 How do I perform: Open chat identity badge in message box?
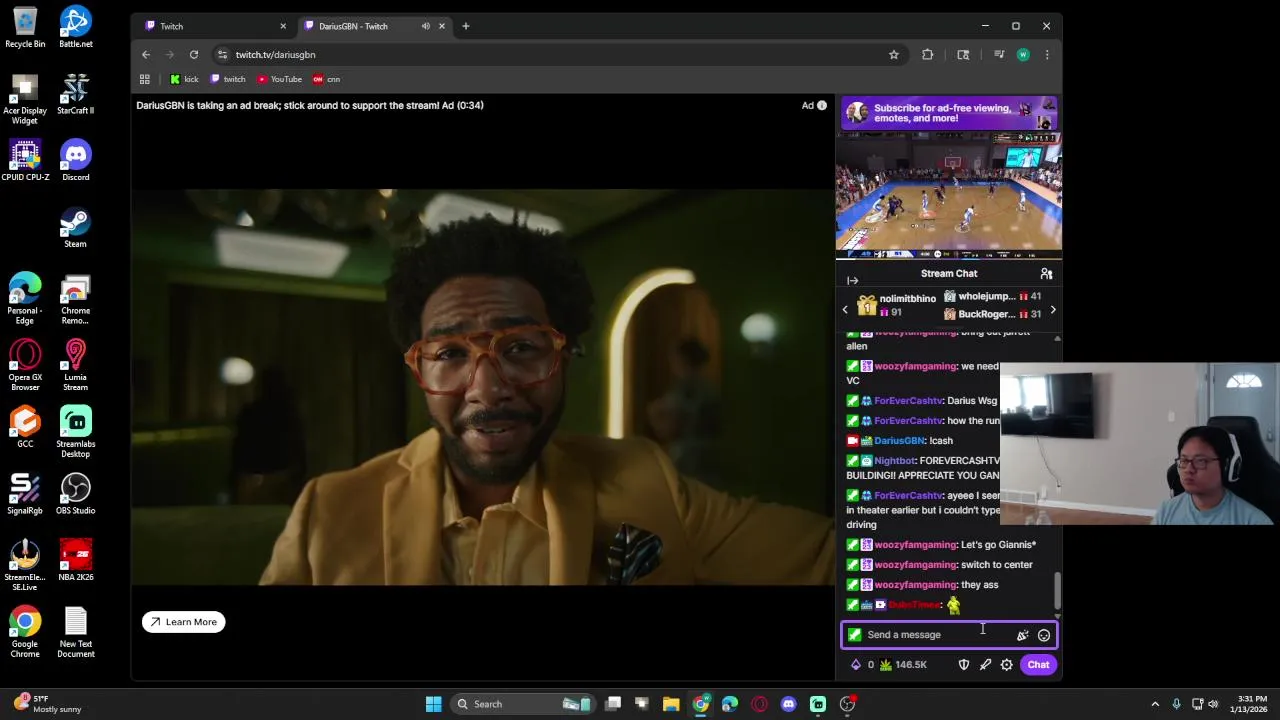[x=854, y=635]
